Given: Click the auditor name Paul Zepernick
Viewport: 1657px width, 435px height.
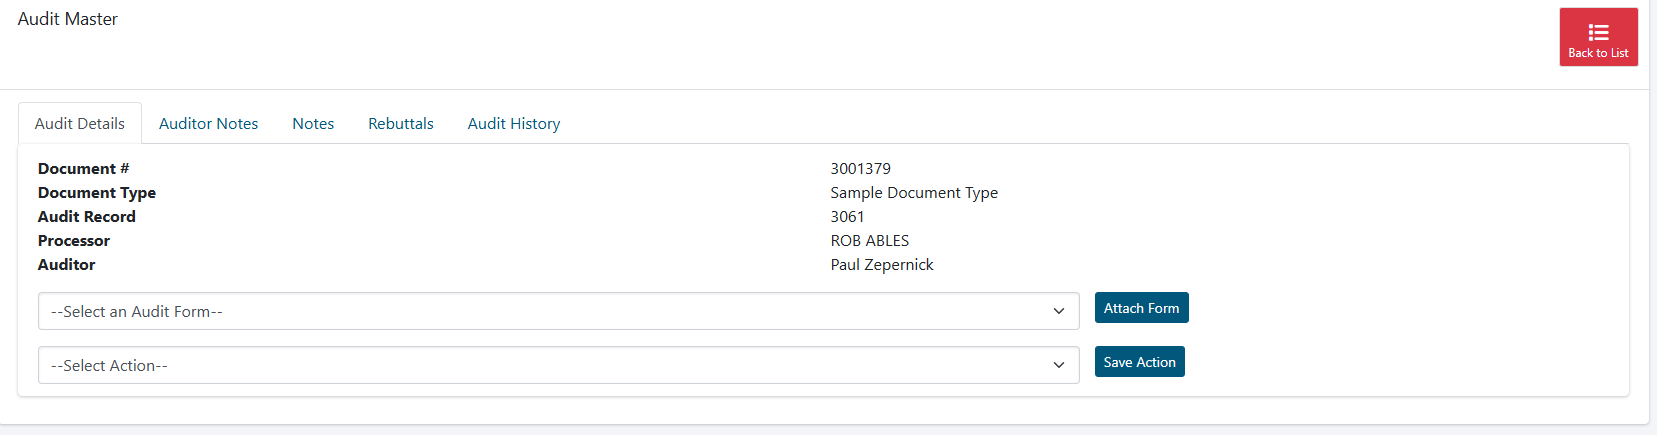Looking at the screenshot, I should pyautogui.click(x=881, y=265).
